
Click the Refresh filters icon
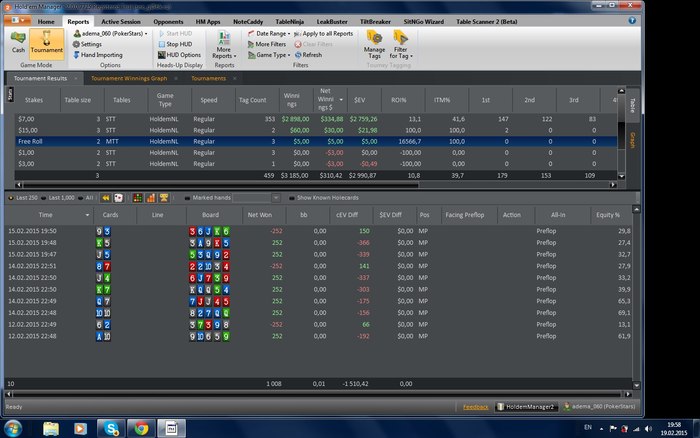point(298,55)
